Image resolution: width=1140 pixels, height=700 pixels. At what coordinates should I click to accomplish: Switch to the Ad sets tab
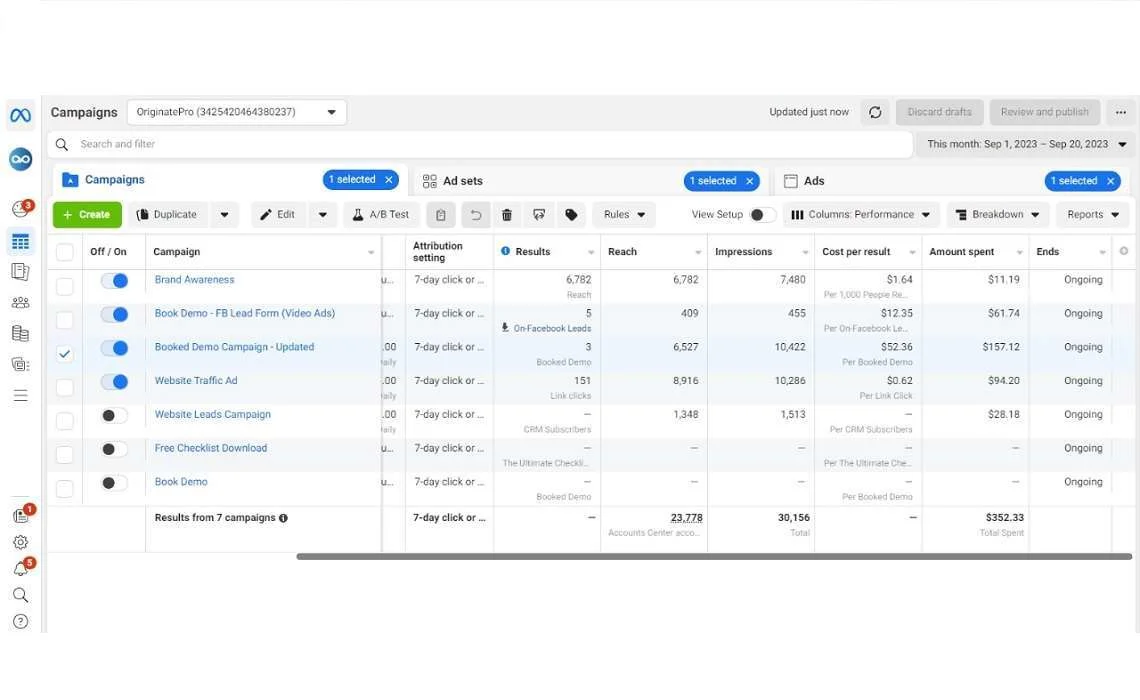click(463, 181)
